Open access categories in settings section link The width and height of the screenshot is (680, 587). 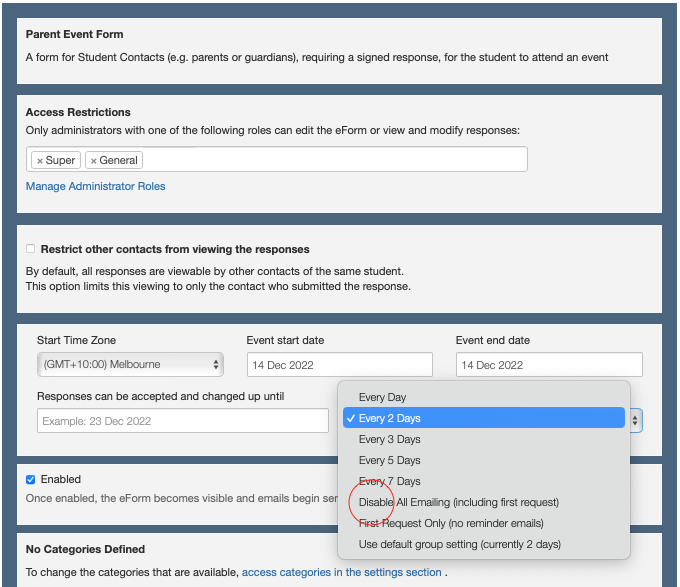pos(341,572)
